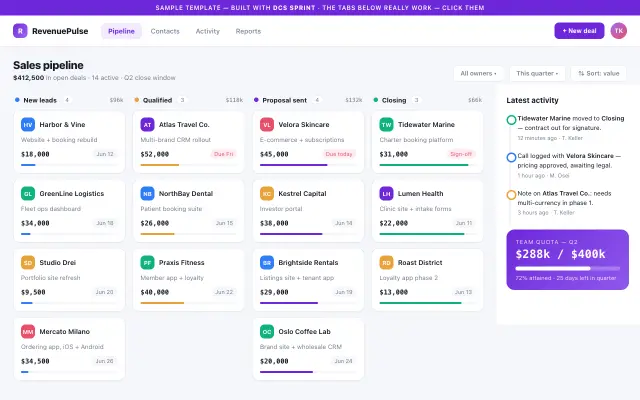Screen dimensions: 640x400
Task: Click the Team Quota Q2 progress bar
Action: tap(567, 269)
